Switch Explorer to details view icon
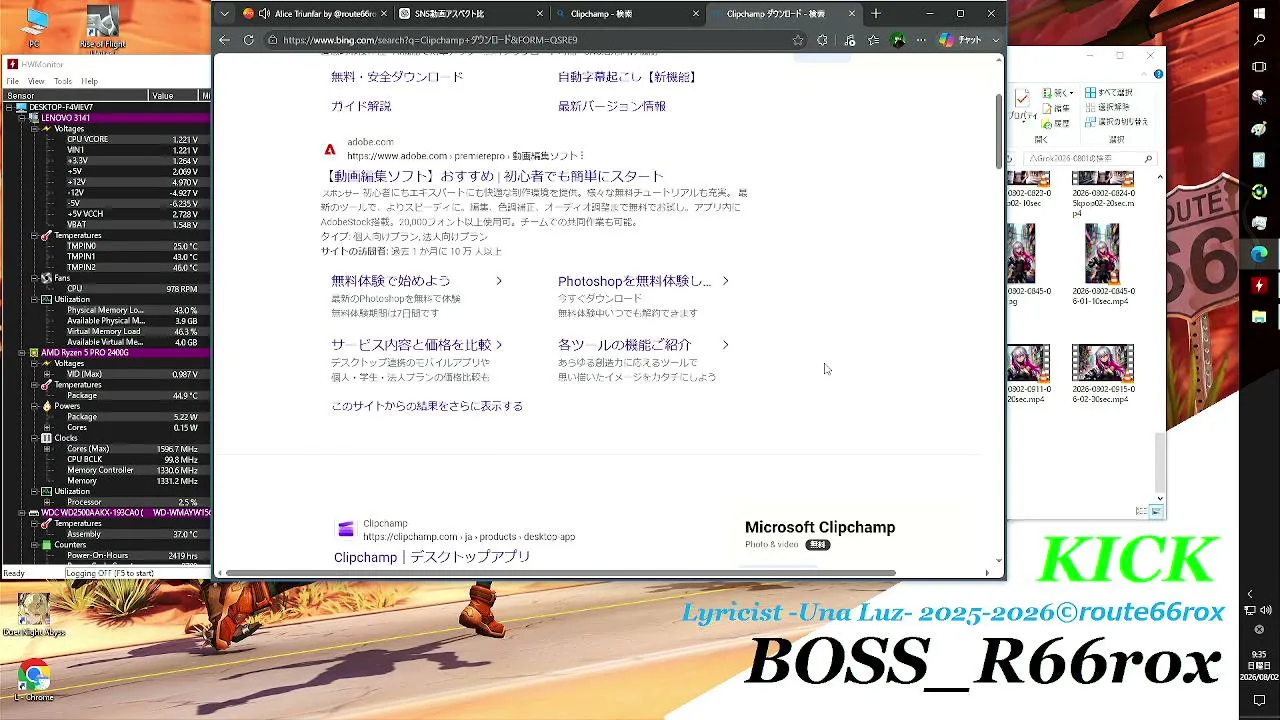Screen dimensions: 1280x720 tap(1142, 511)
